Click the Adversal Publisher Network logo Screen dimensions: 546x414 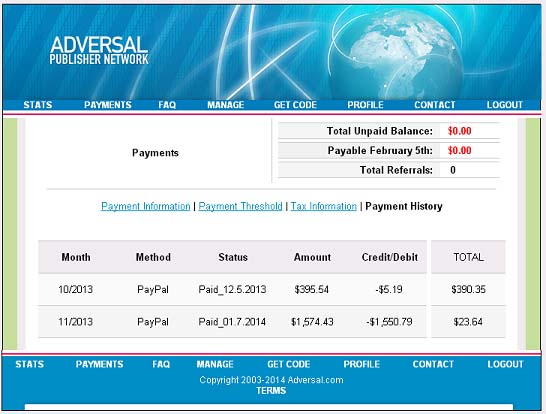point(99,50)
